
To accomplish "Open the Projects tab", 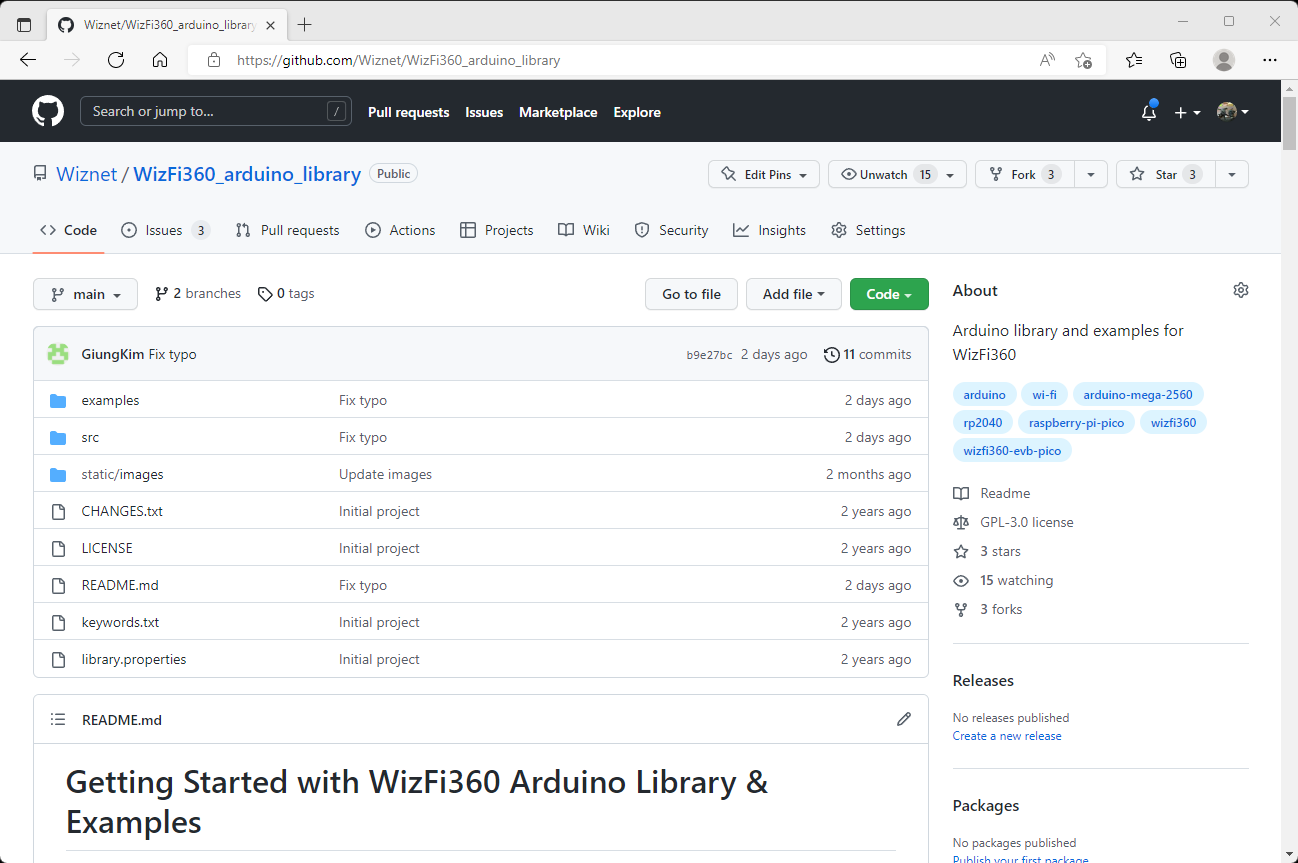I will point(497,230).
